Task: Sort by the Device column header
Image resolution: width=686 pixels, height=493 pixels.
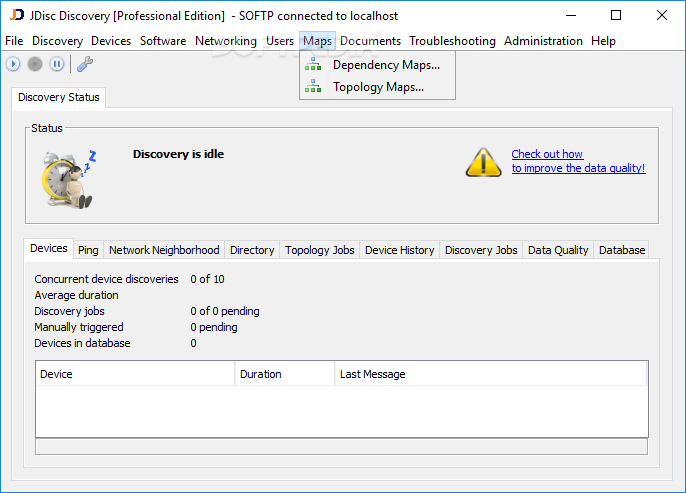Action: point(135,374)
